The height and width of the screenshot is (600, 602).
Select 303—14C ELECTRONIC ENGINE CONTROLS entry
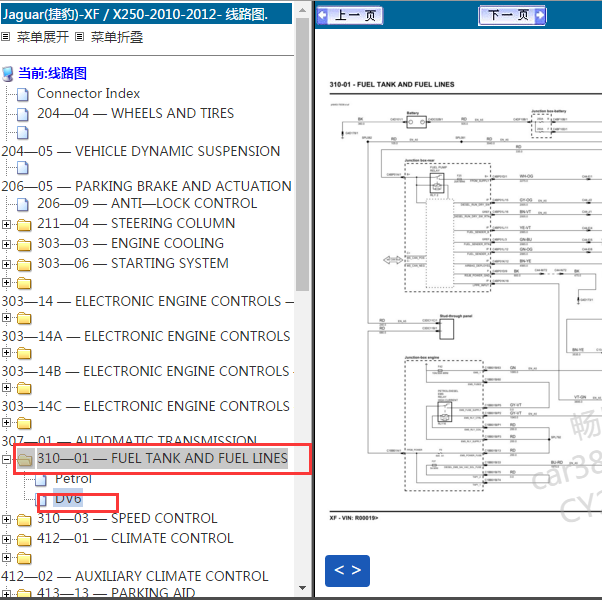[146, 406]
